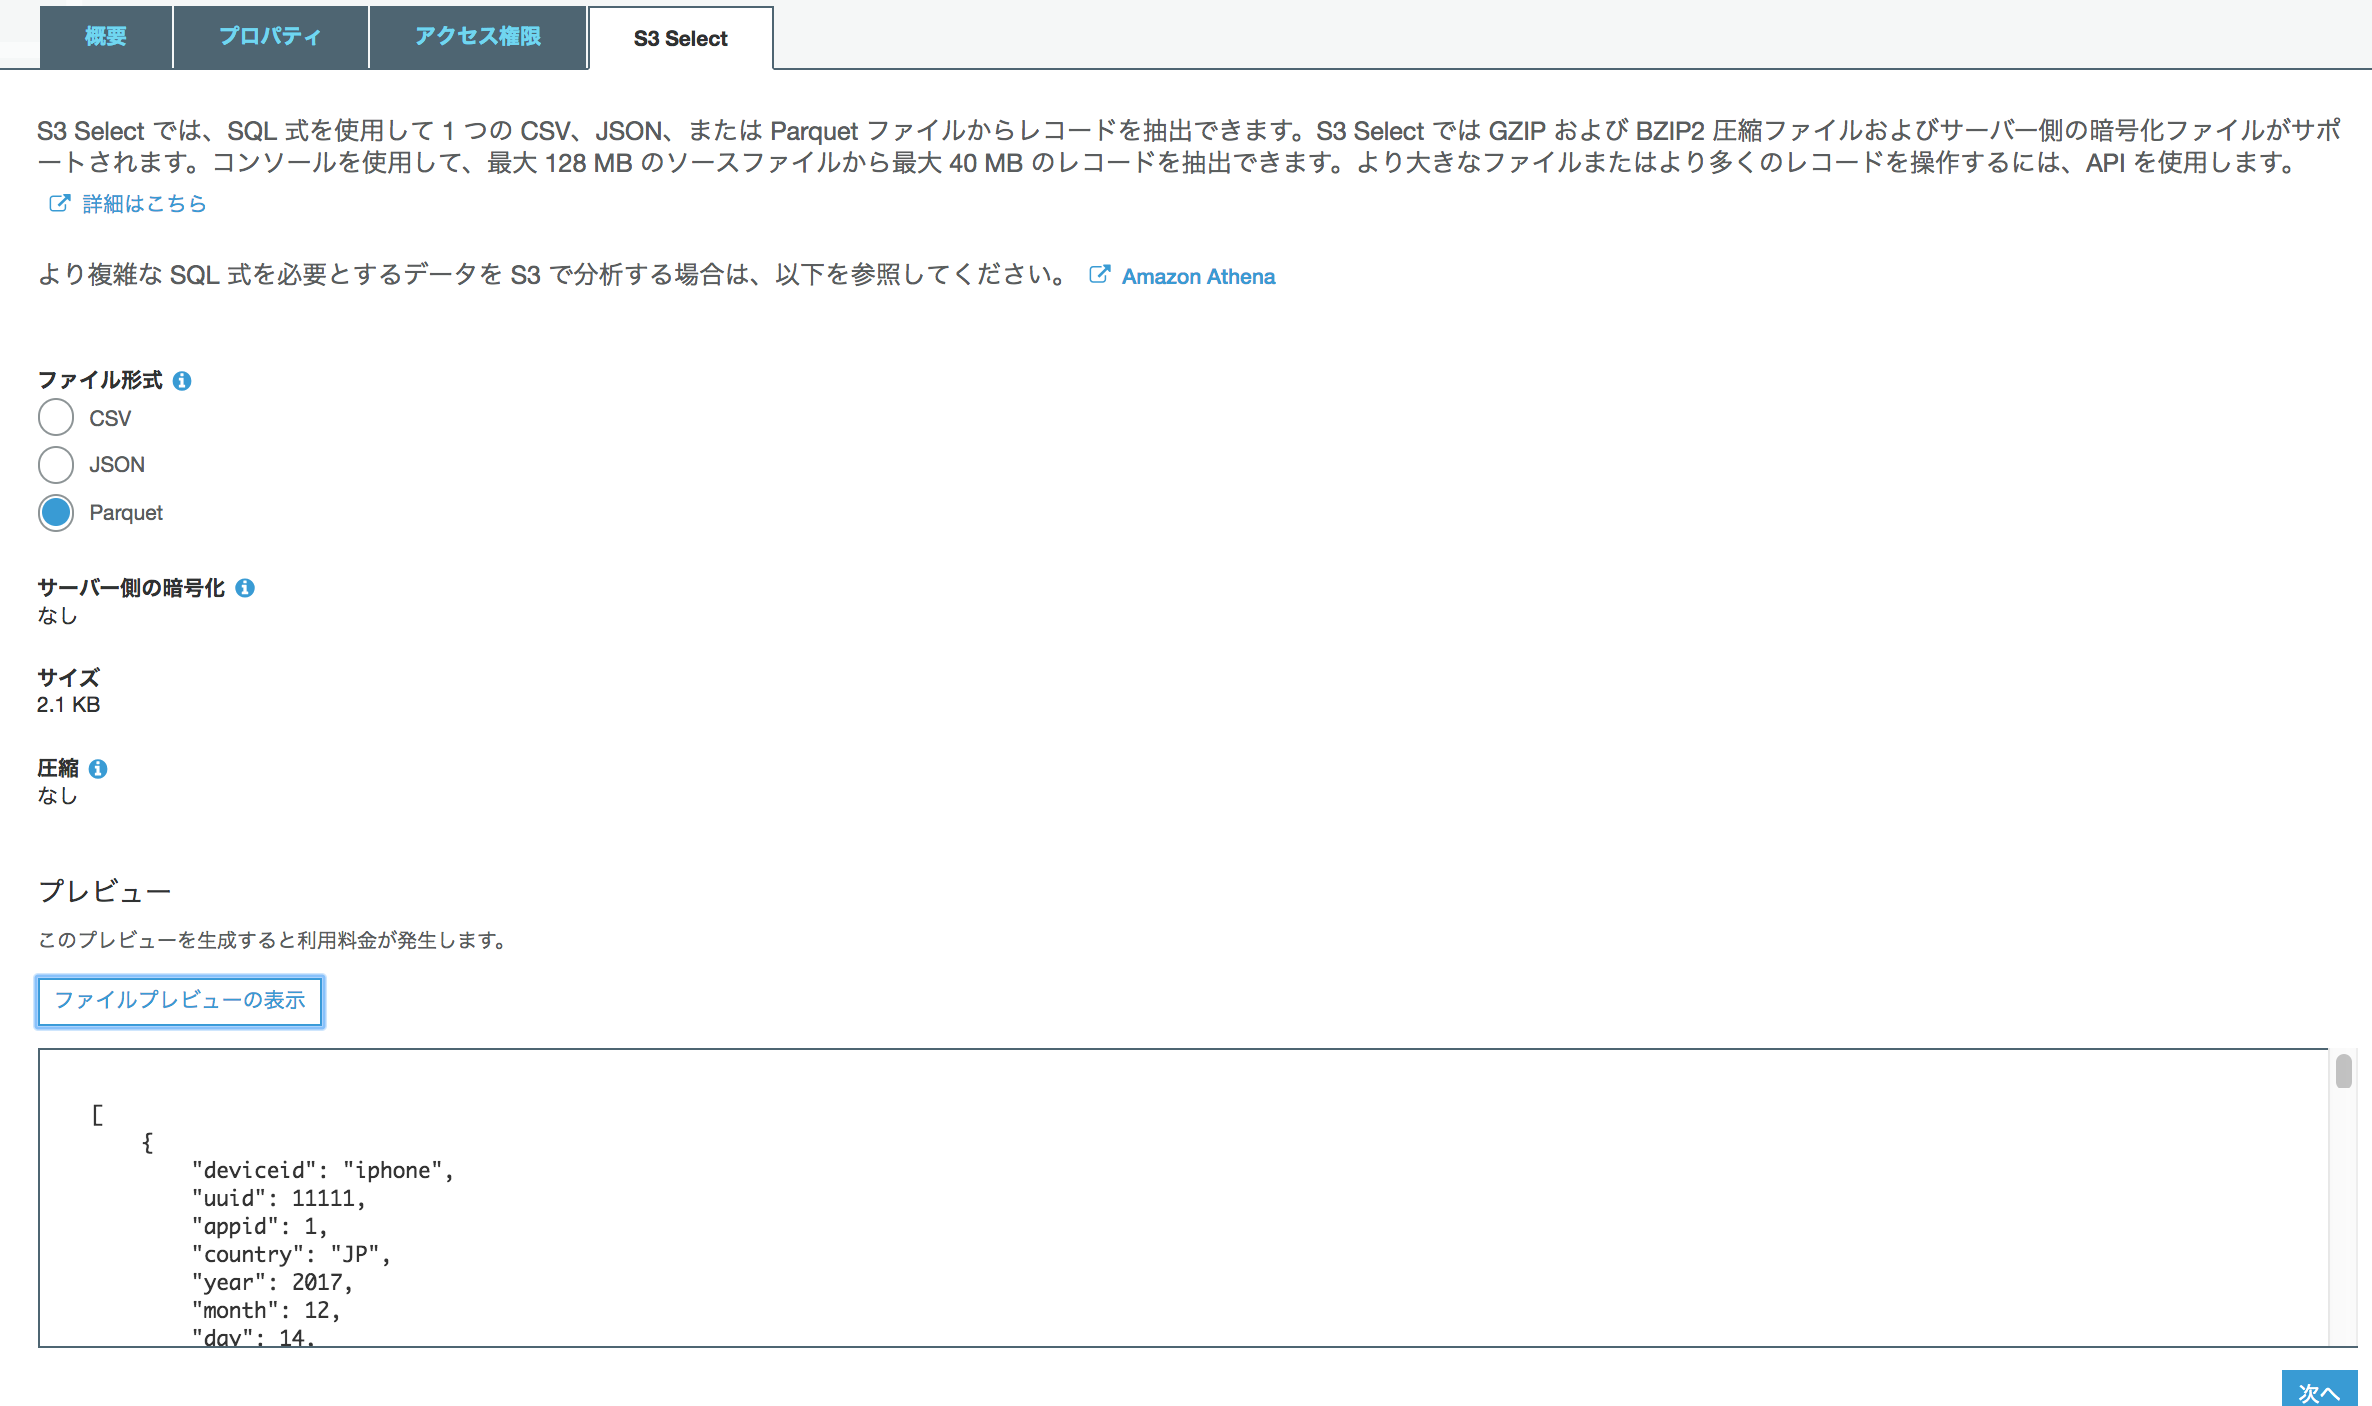Click the Amazon Athena link
Screen dimensions: 2372x1406
1199,275
